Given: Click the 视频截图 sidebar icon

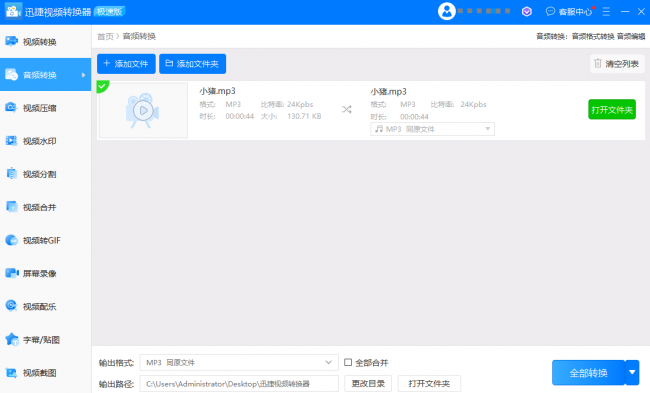Looking at the screenshot, I should coord(11,372).
